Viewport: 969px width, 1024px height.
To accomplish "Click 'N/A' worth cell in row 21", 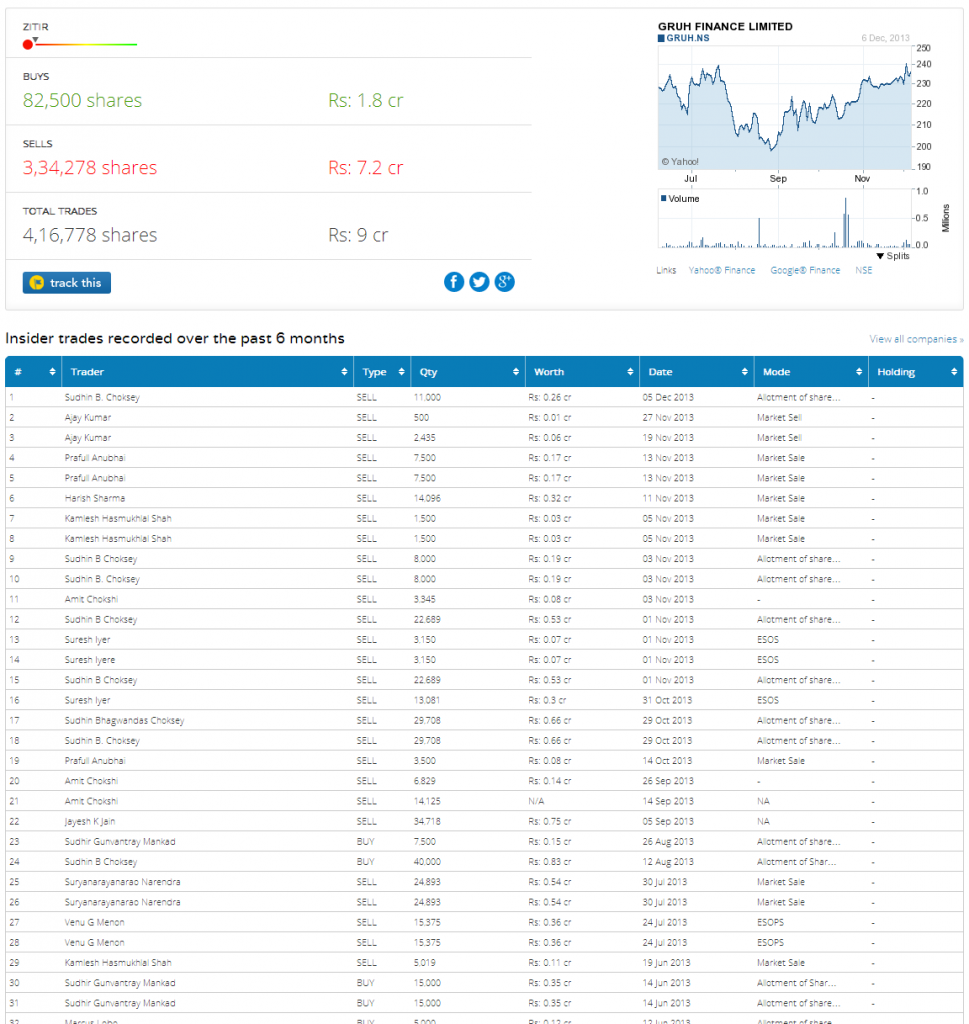I will tap(536, 801).
